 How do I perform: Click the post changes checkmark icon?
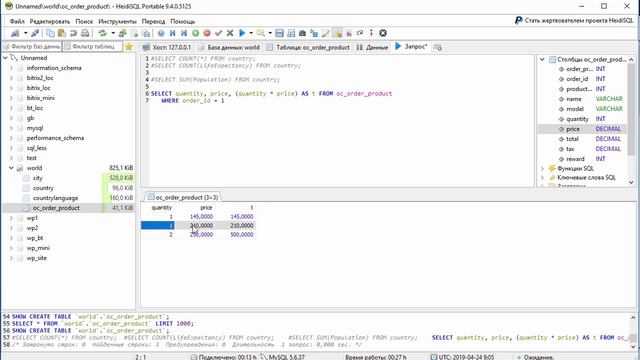point(218,33)
